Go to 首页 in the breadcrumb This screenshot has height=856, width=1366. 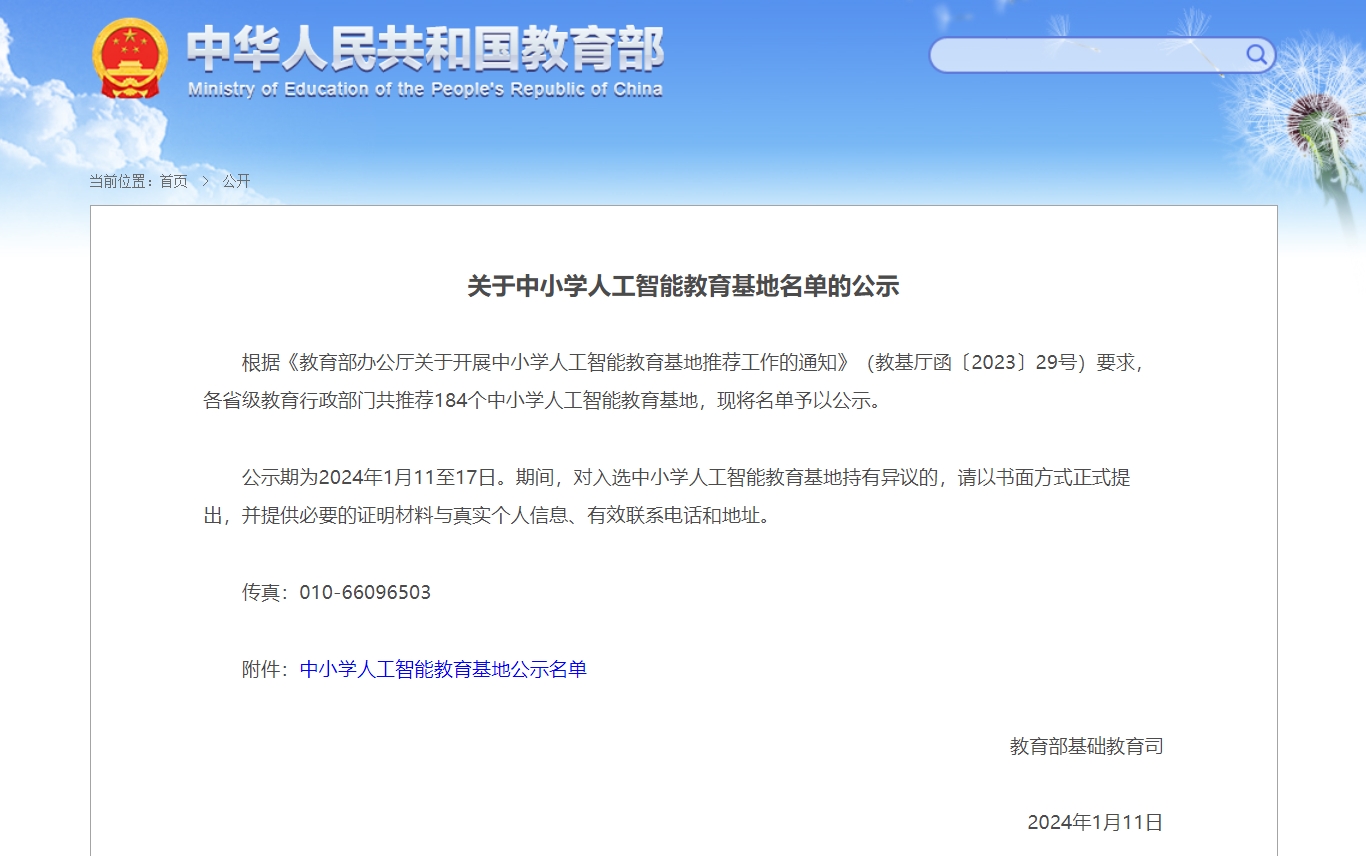coord(173,181)
